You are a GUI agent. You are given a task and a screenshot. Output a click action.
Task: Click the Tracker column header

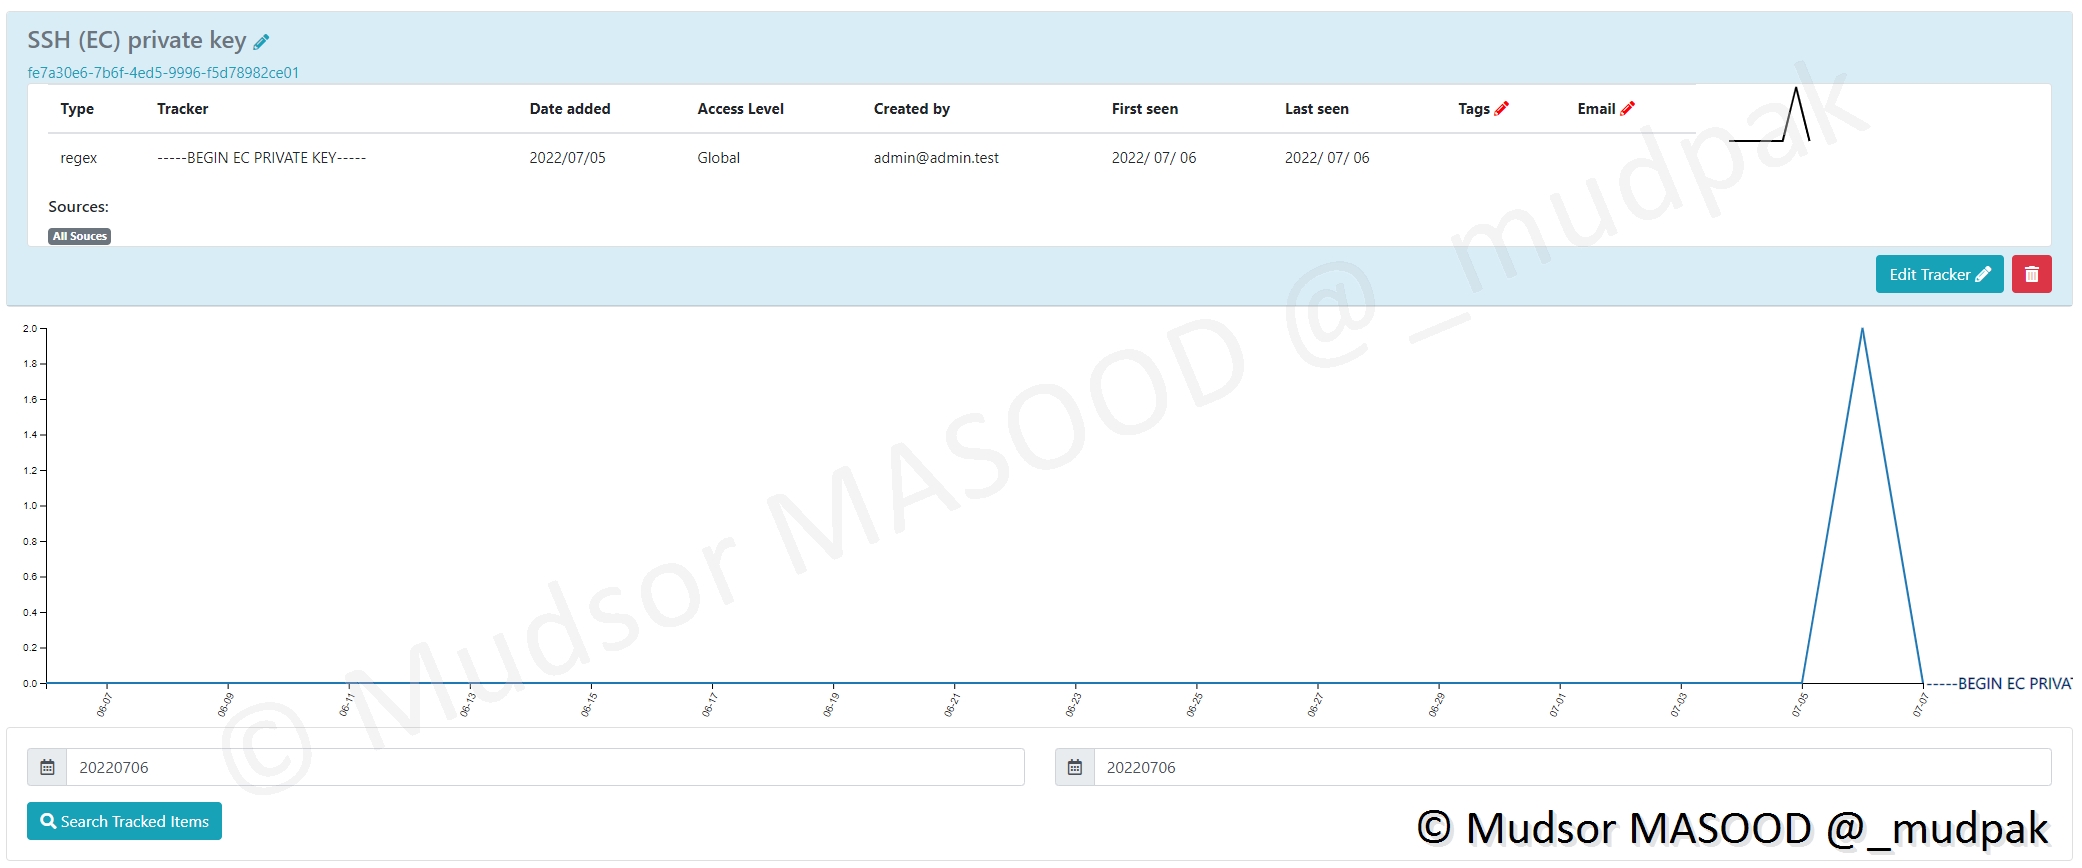183,109
